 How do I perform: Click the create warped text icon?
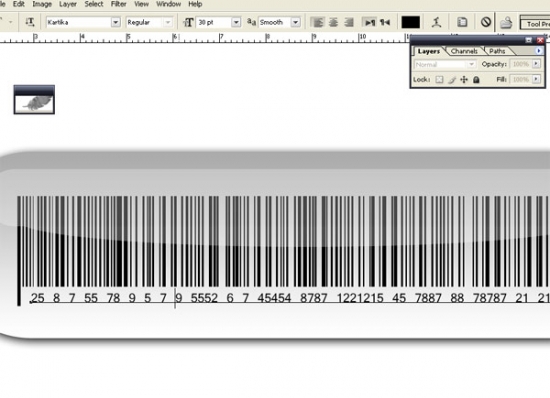point(436,22)
